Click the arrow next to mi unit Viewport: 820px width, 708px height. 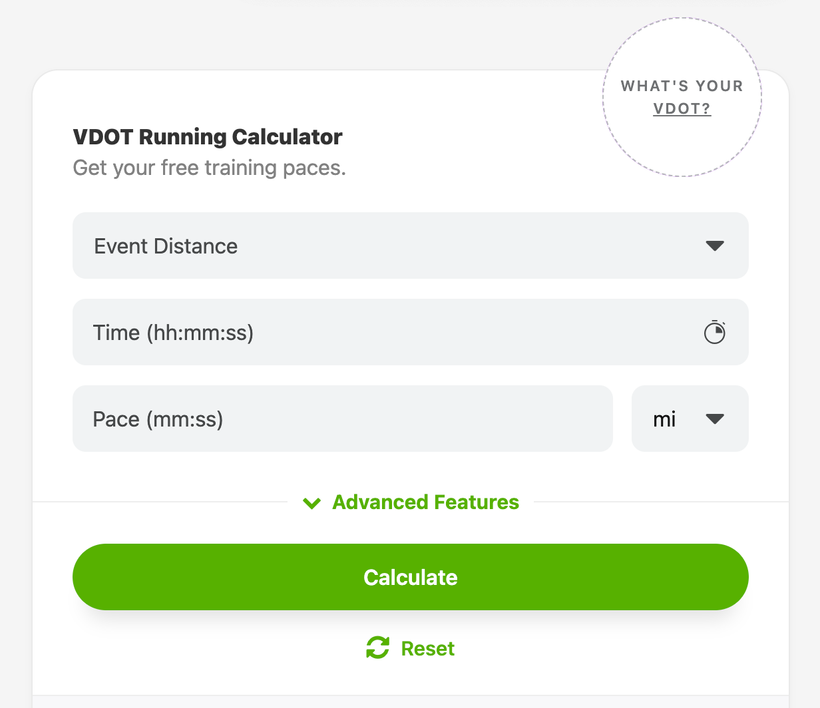714,419
